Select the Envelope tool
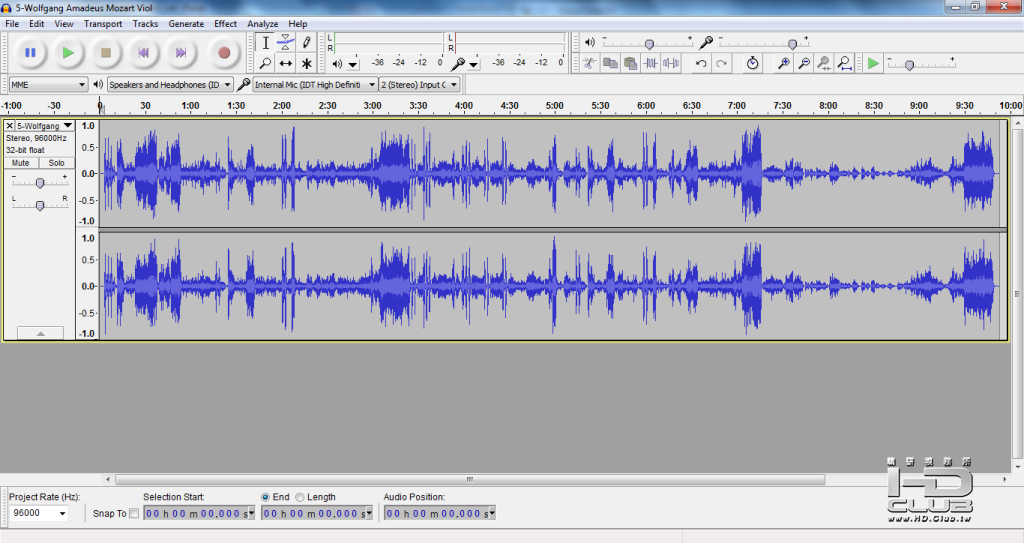The image size is (1024, 543). pos(285,43)
